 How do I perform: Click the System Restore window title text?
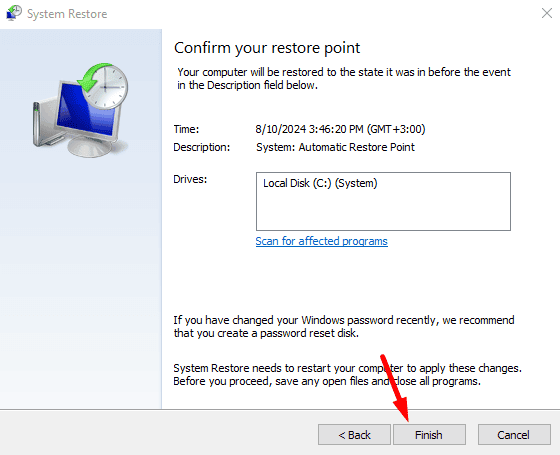coord(67,14)
